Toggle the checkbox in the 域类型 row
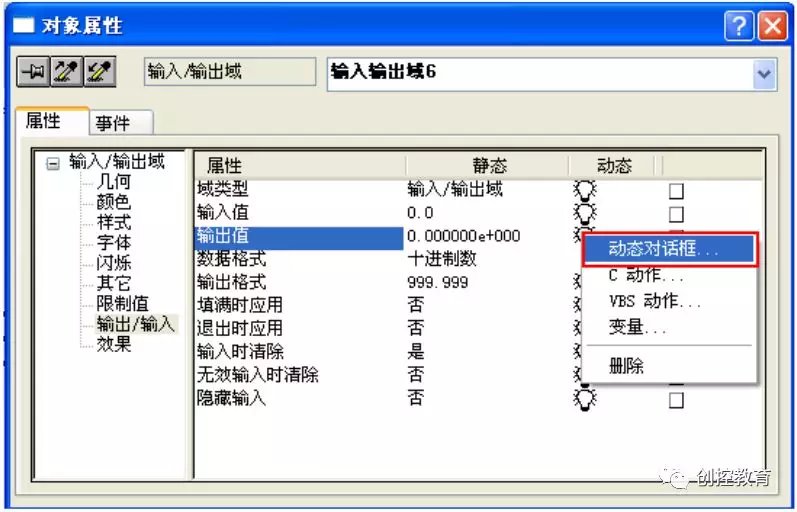Image resolution: width=797 pixels, height=512 pixels. click(676, 191)
